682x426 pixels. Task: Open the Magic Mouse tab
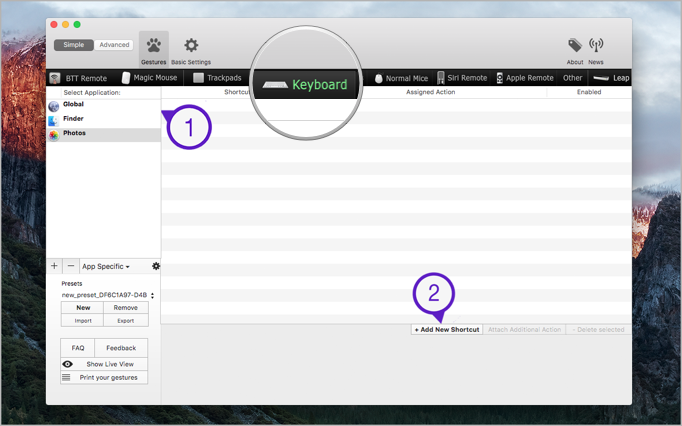(x=150, y=78)
